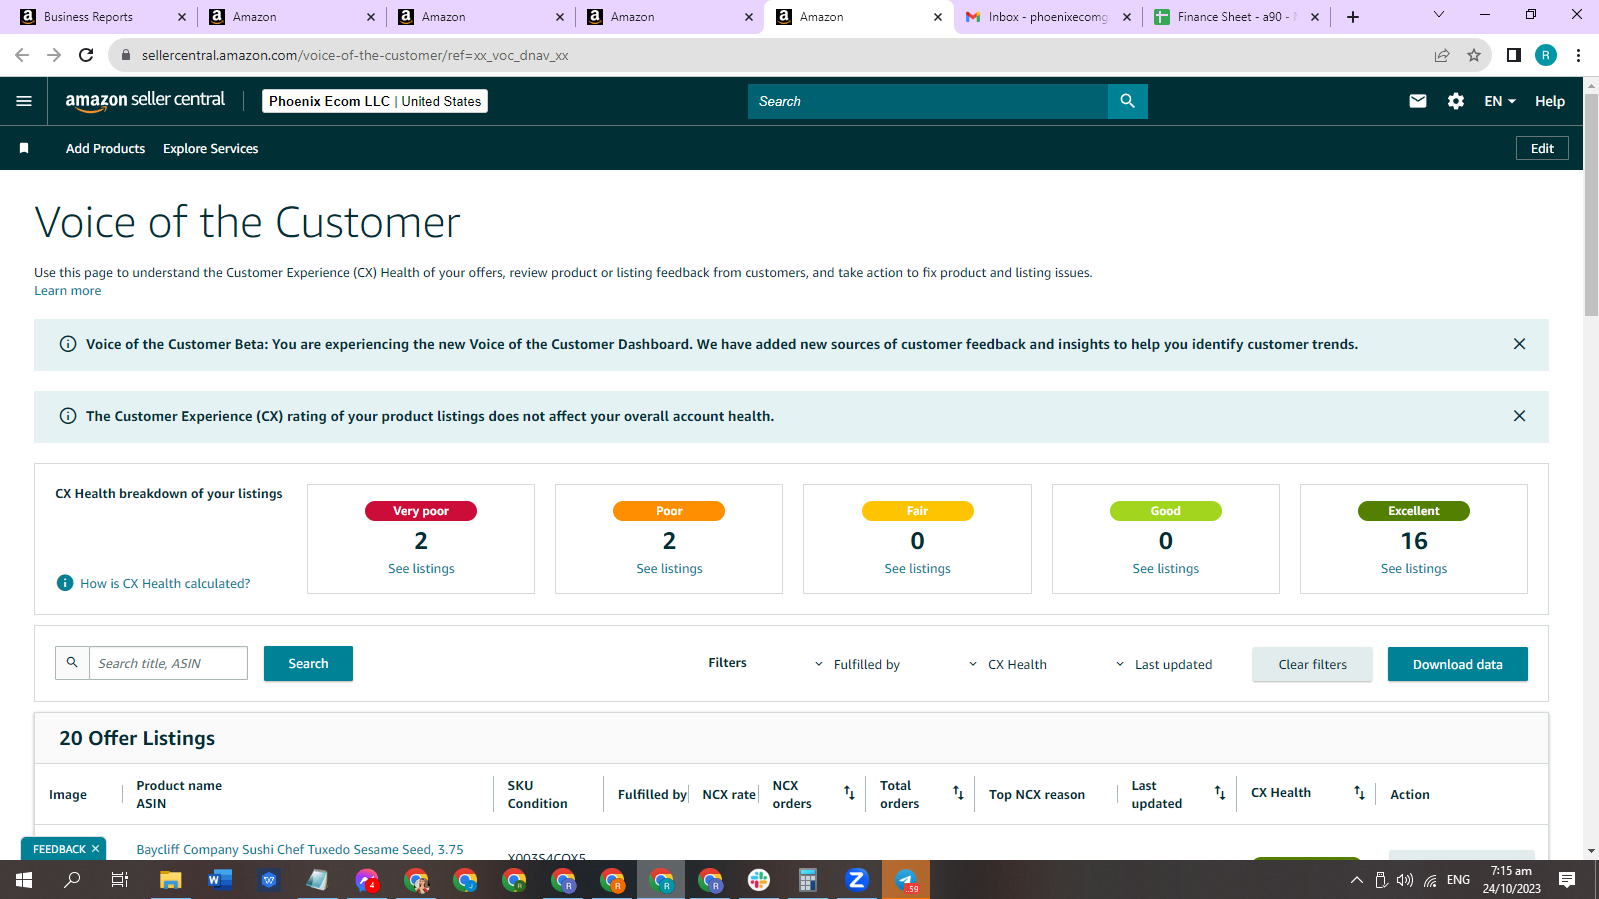
Task: Open Chrome side panel icon
Action: coord(1514,55)
